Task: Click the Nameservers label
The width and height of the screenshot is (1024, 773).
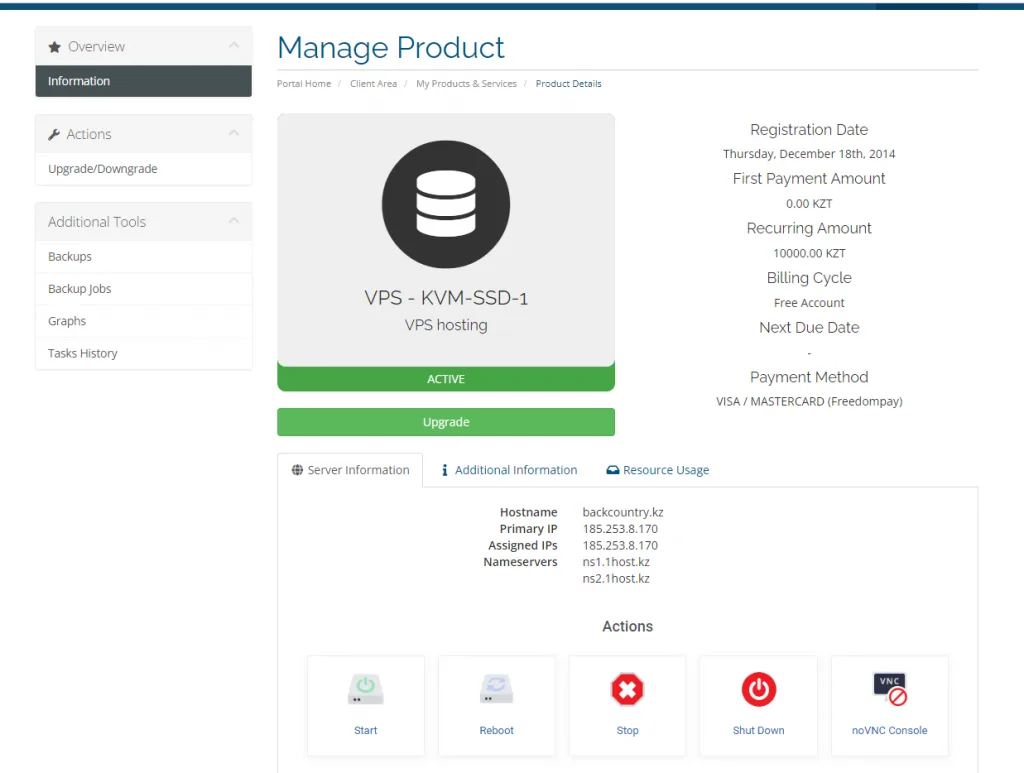Action: [520, 562]
